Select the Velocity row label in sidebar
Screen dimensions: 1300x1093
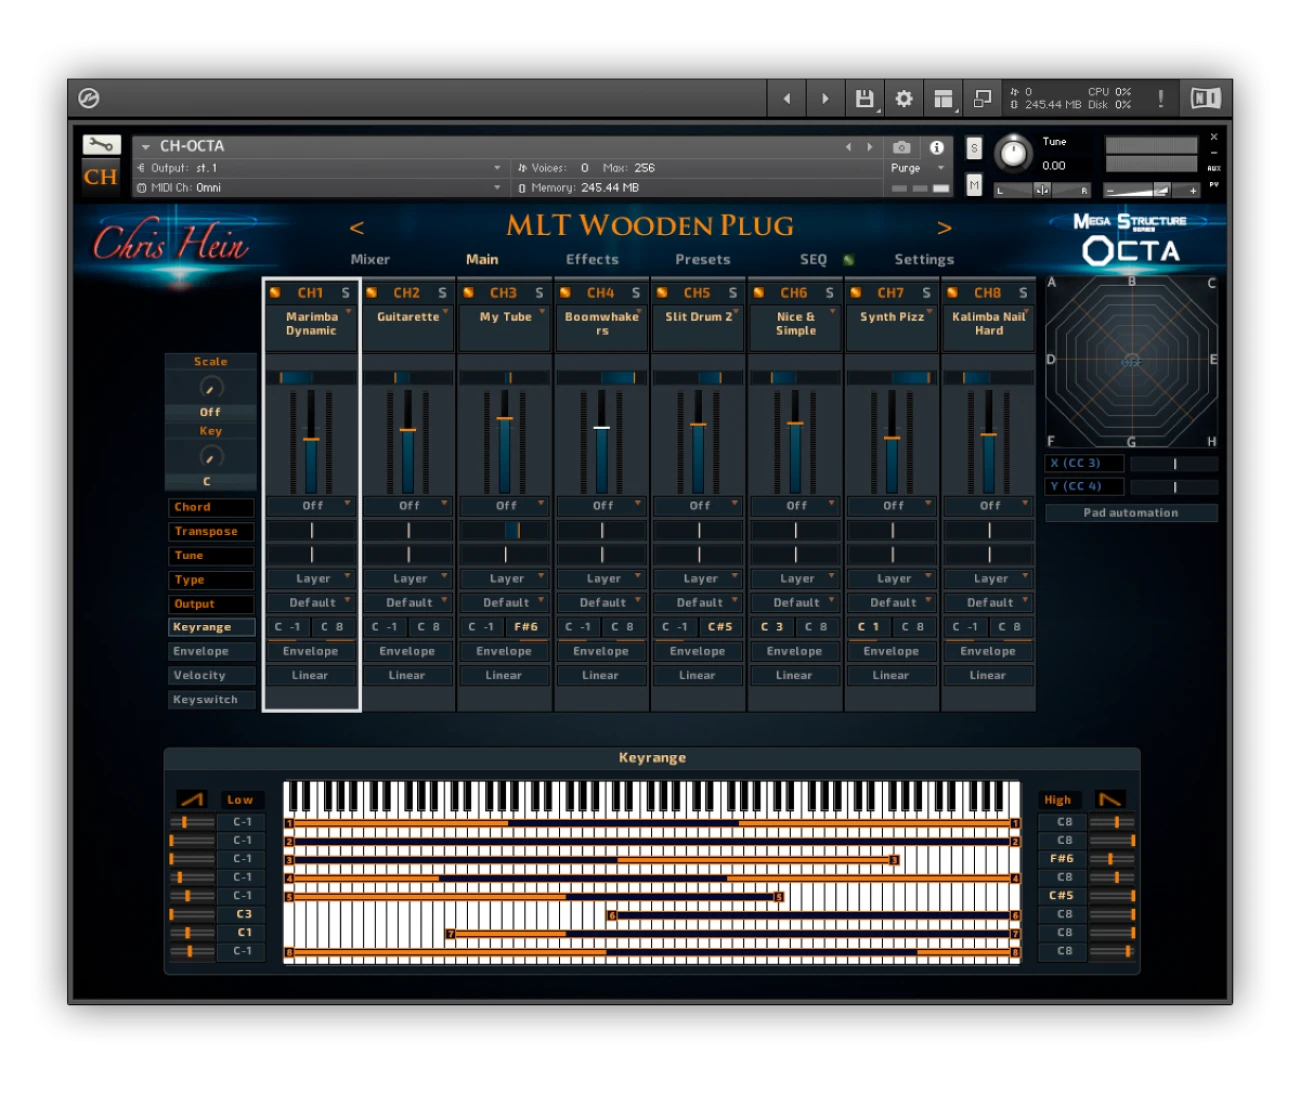tap(212, 676)
